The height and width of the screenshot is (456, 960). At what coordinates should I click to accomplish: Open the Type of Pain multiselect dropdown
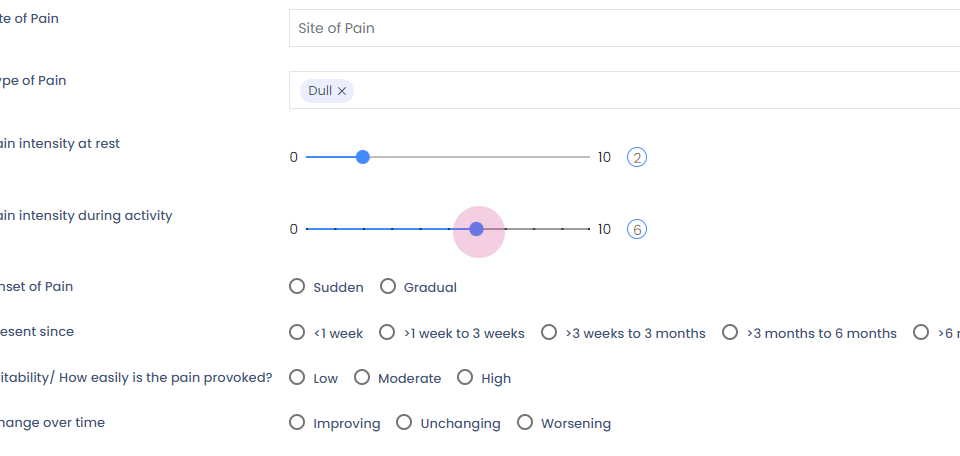coord(650,91)
